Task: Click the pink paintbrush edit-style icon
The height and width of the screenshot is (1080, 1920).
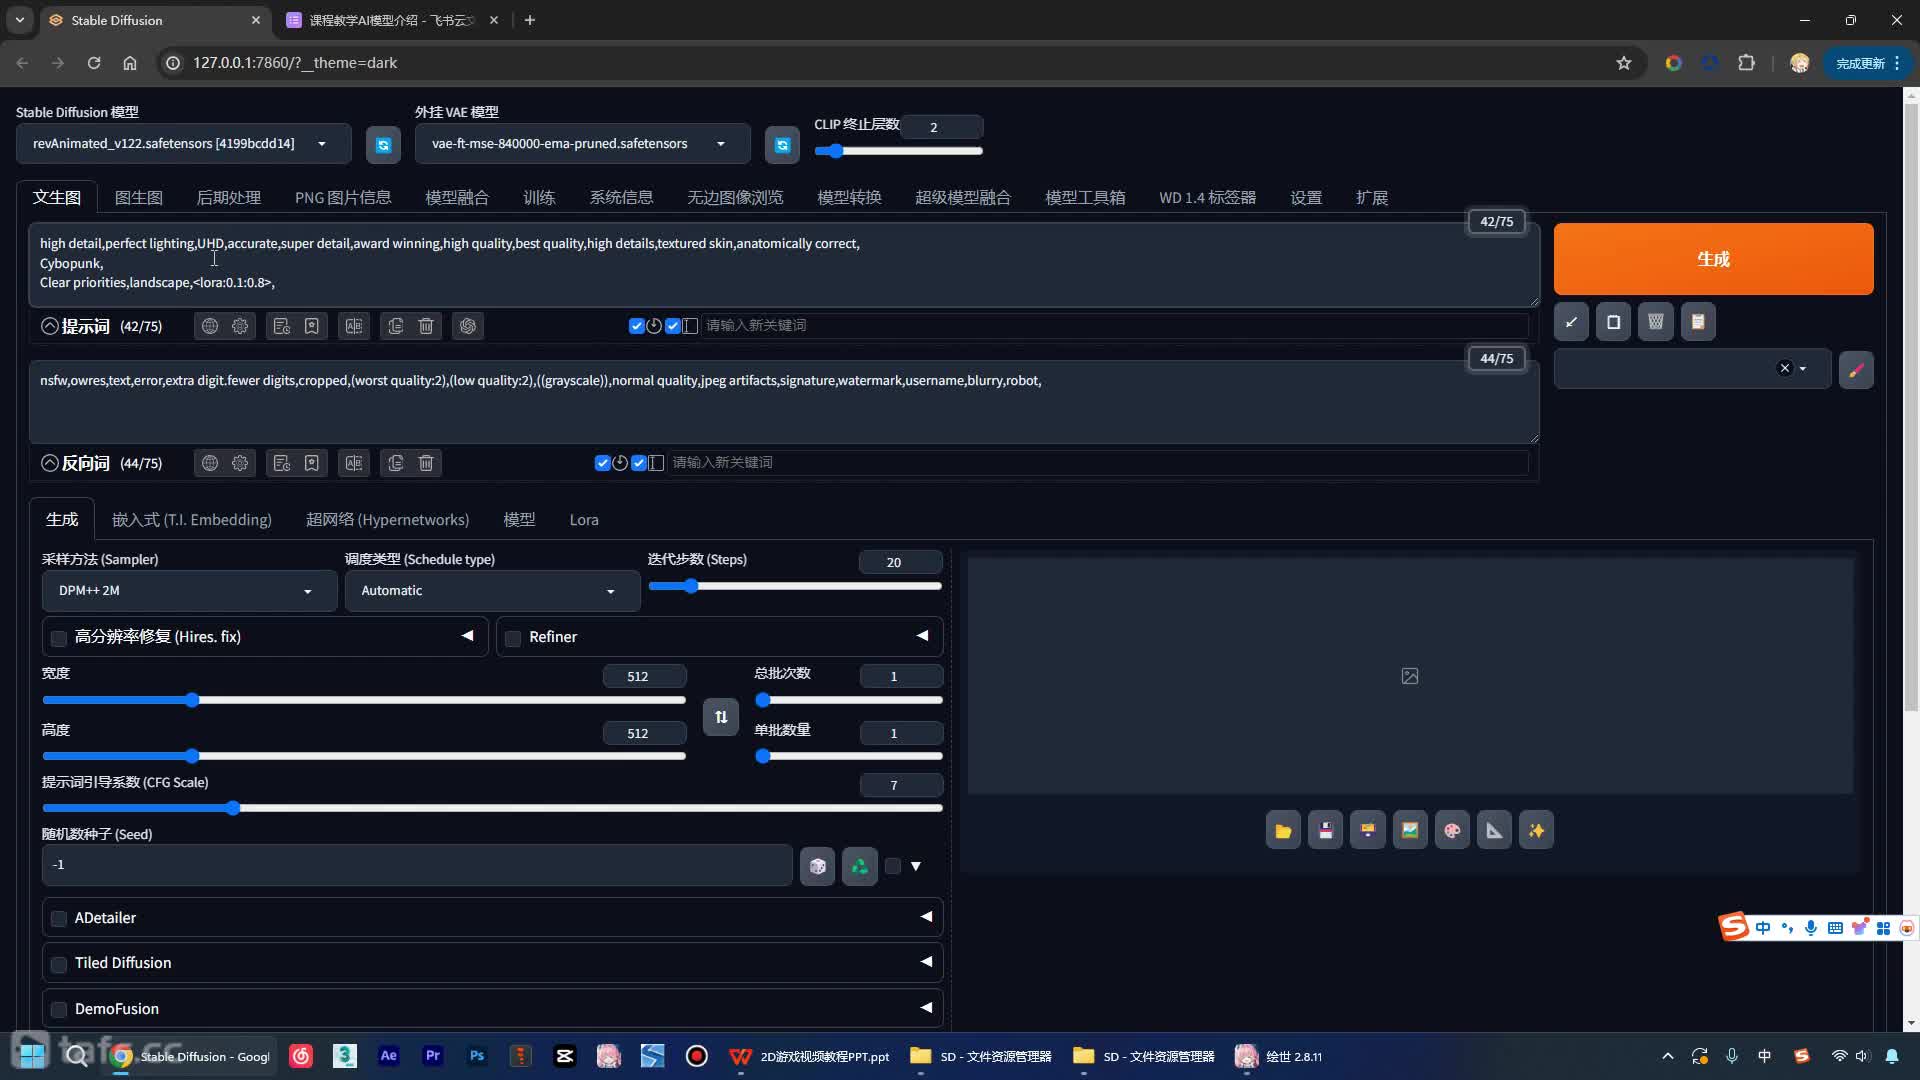Action: [1856, 369]
